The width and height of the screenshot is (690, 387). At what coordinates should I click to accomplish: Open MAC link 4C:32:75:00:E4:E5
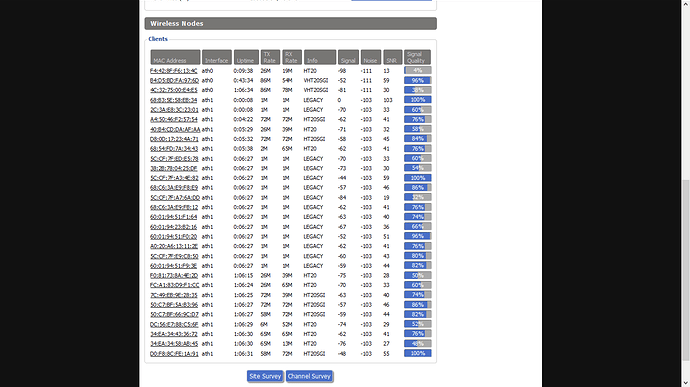point(173,90)
